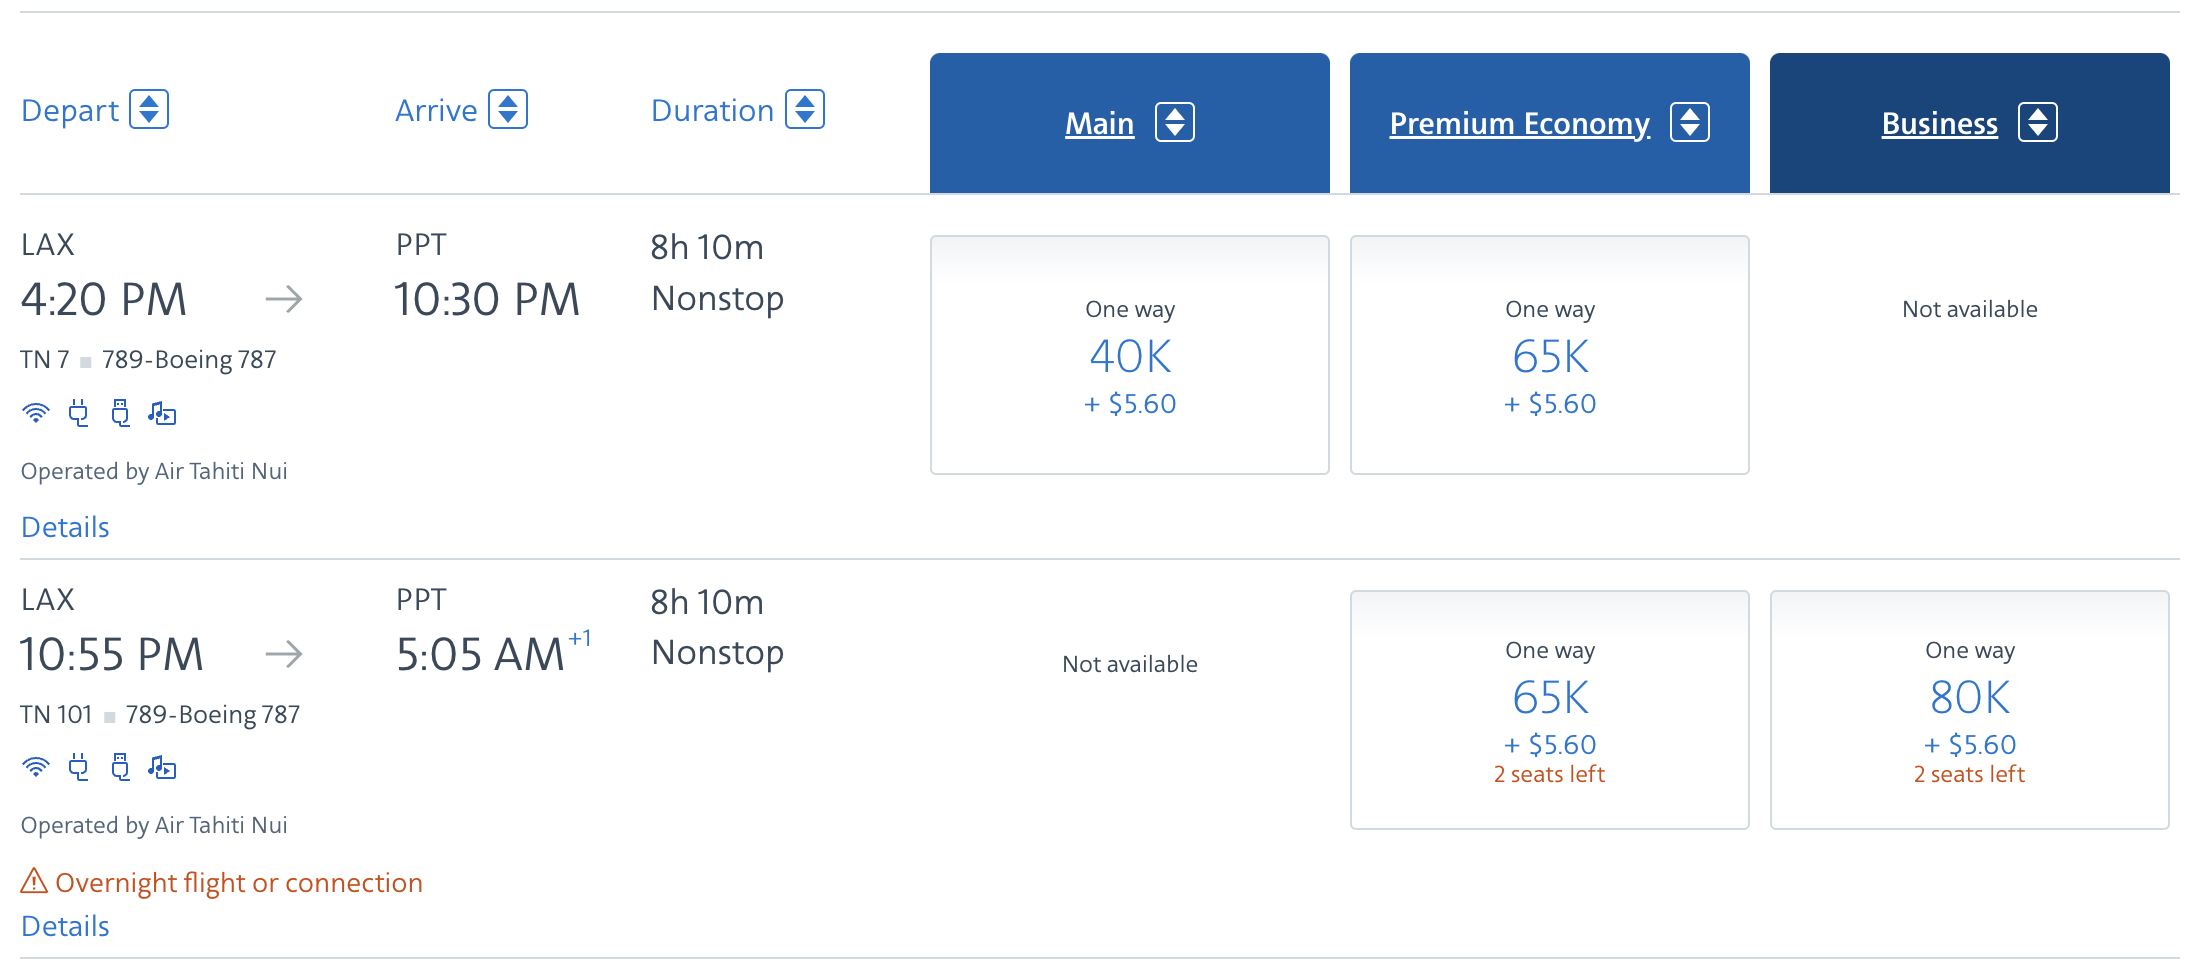The height and width of the screenshot is (972, 2208).
Task: Click the USB port icon on TN 7
Action: pyautogui.click(x=120, y=413)
